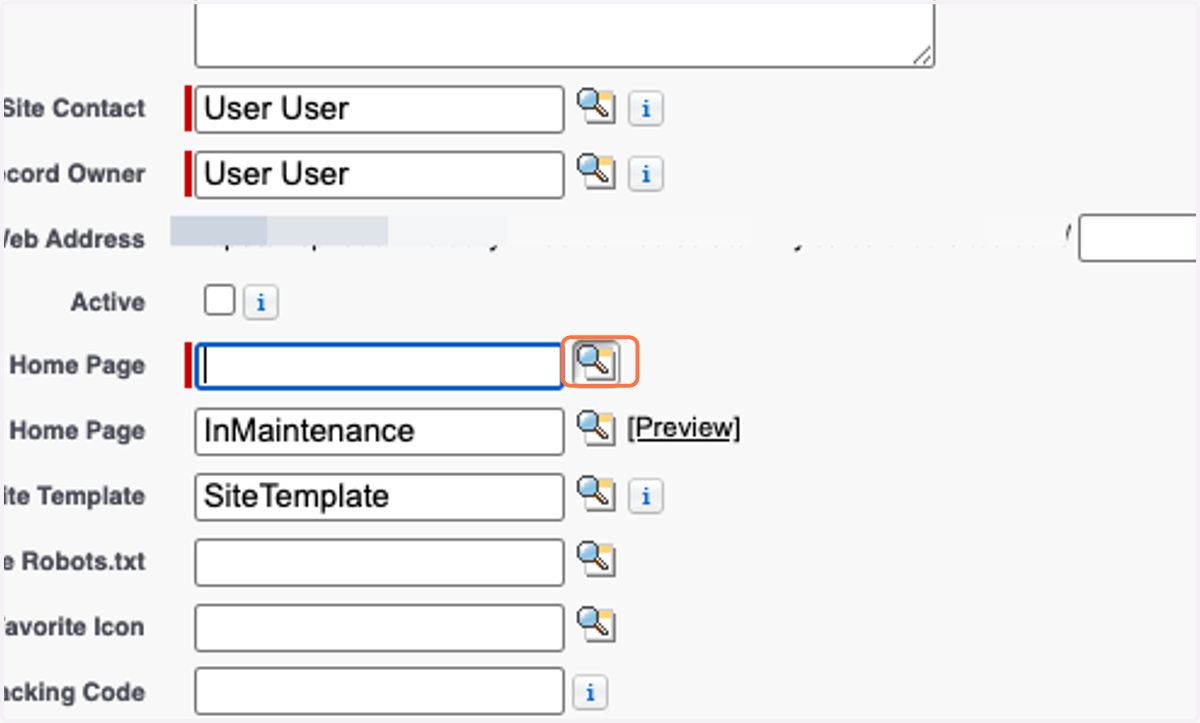This screenshot has width=1200, height=723.
Task: Open lookup icon next to Site Contact field
Action: point(595,105)
